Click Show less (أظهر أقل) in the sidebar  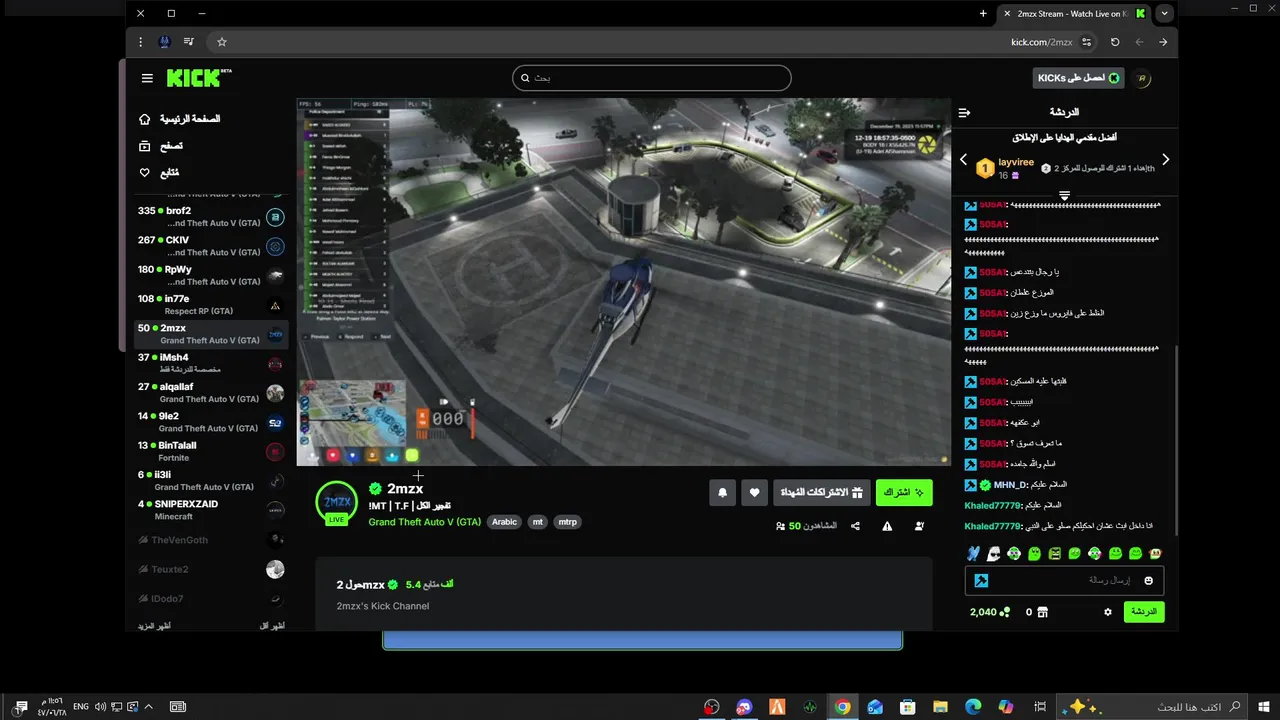click(272, 626)
